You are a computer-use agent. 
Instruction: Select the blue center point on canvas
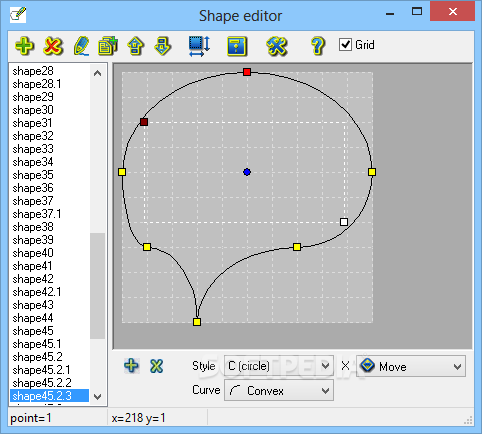(x=247, y=172)
